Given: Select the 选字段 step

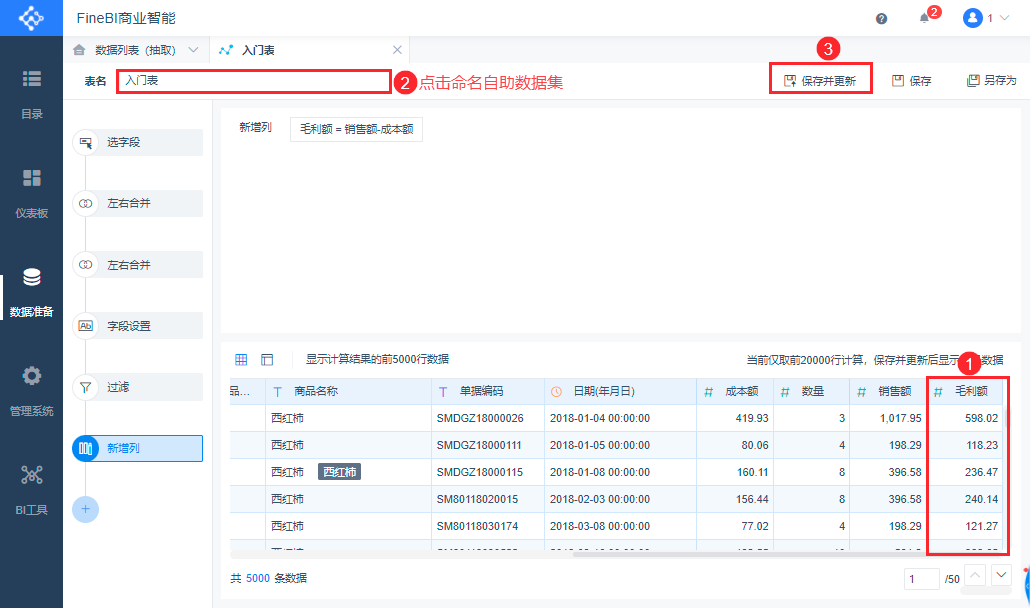Looking at the screenshot, I should pyautogui.click(x=137, y=142).
